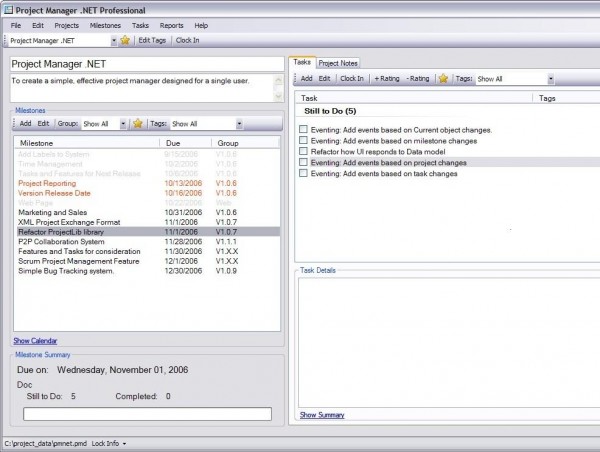Click the star icon in Milestones toolbar
The height and width of the screenshot is (452, 600).
[137, 124]
